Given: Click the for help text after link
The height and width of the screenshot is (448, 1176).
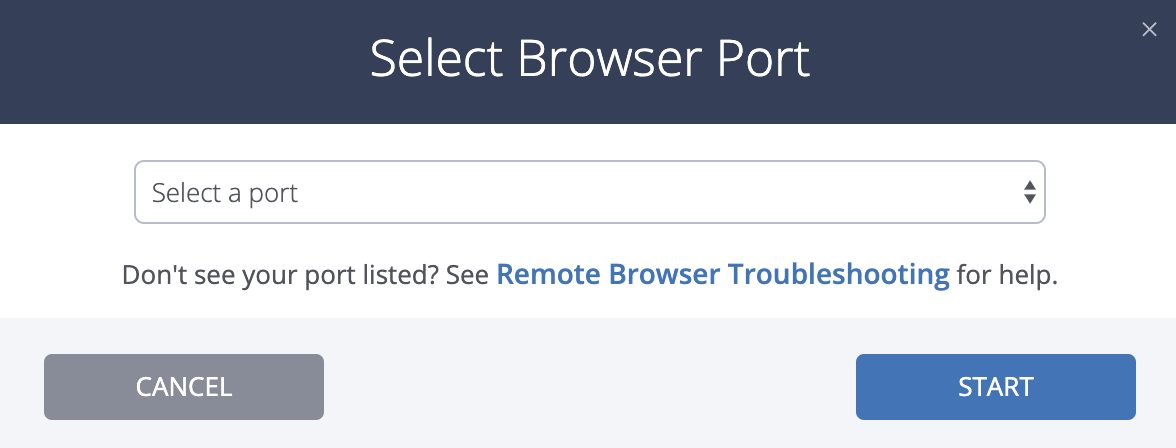Looking at the screenshot, I should coord(1007,275).
